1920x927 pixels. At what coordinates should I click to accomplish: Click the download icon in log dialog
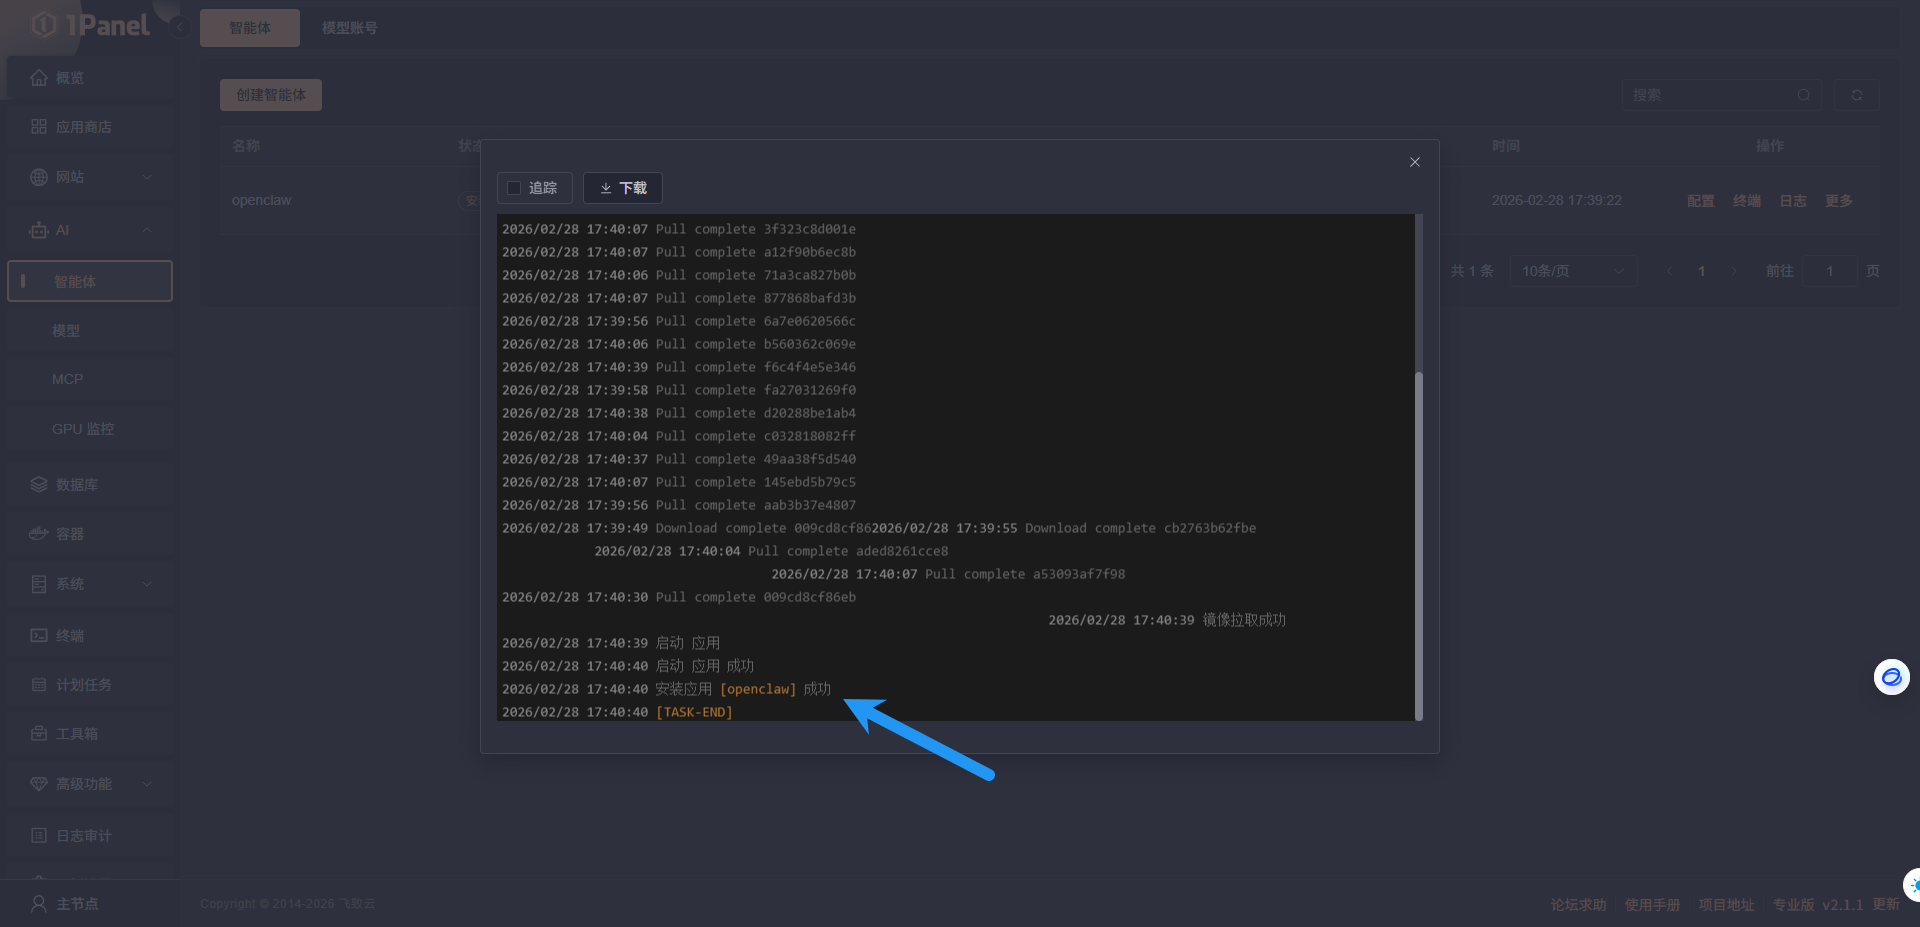(x=606, y=188)
